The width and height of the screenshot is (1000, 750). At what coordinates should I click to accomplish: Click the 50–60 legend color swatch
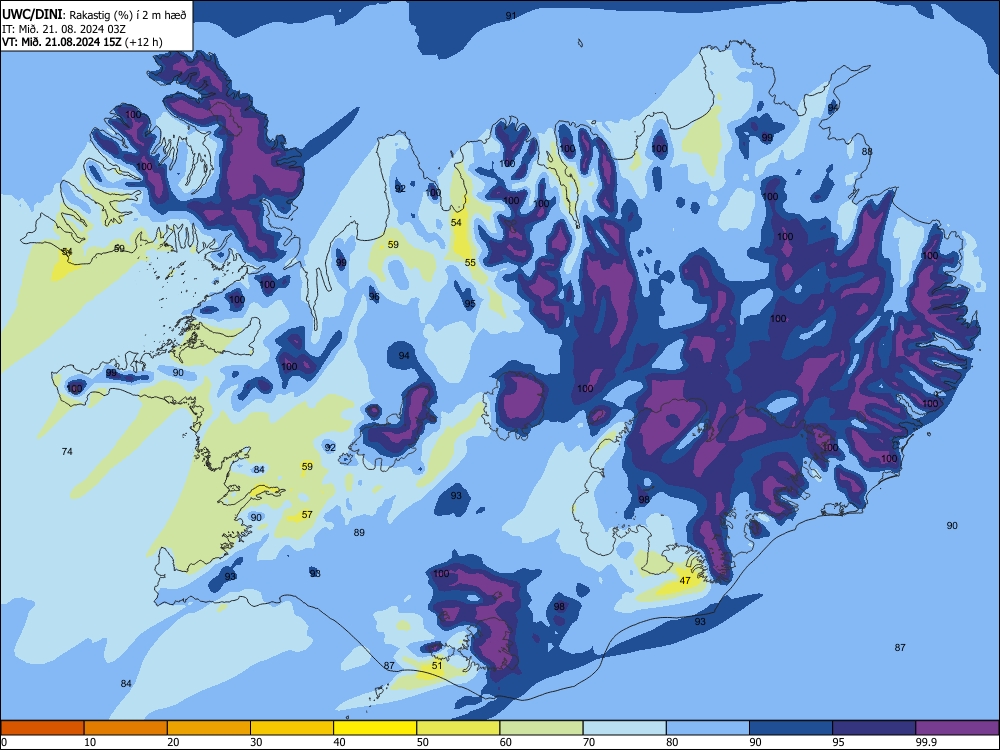click(x=459, y=728)
